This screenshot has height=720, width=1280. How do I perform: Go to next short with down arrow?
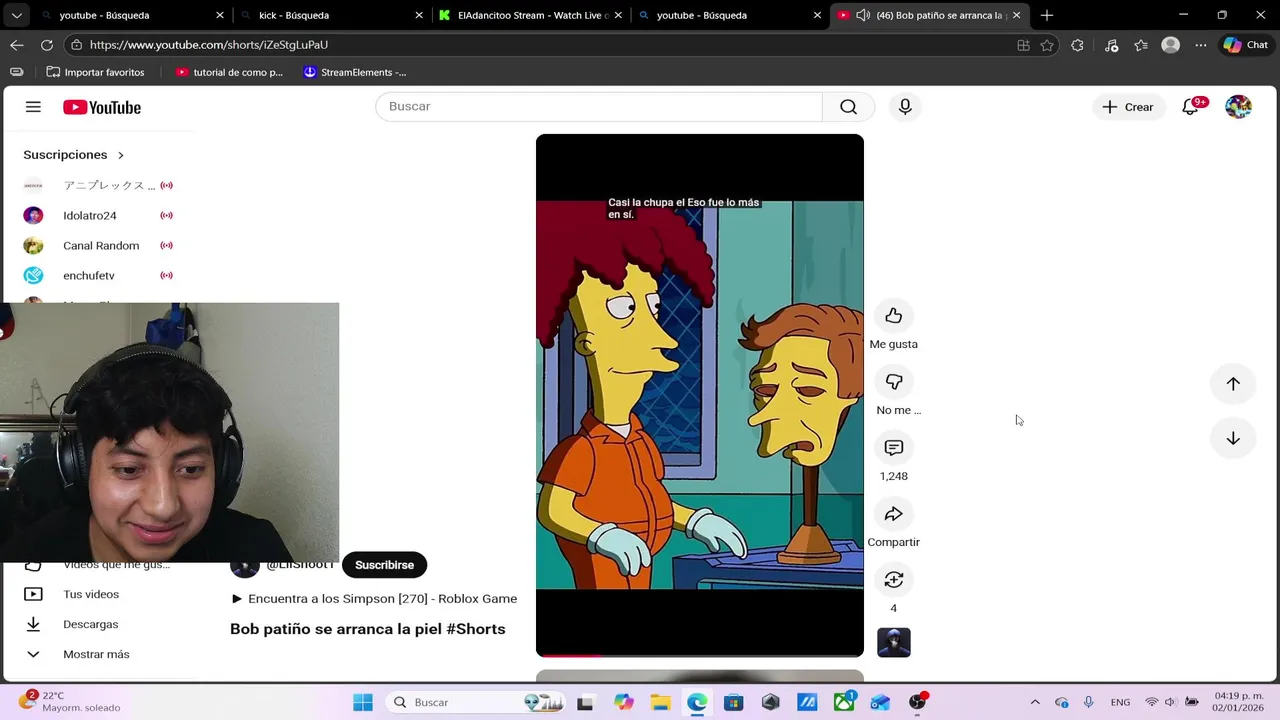coord(1233,438)
